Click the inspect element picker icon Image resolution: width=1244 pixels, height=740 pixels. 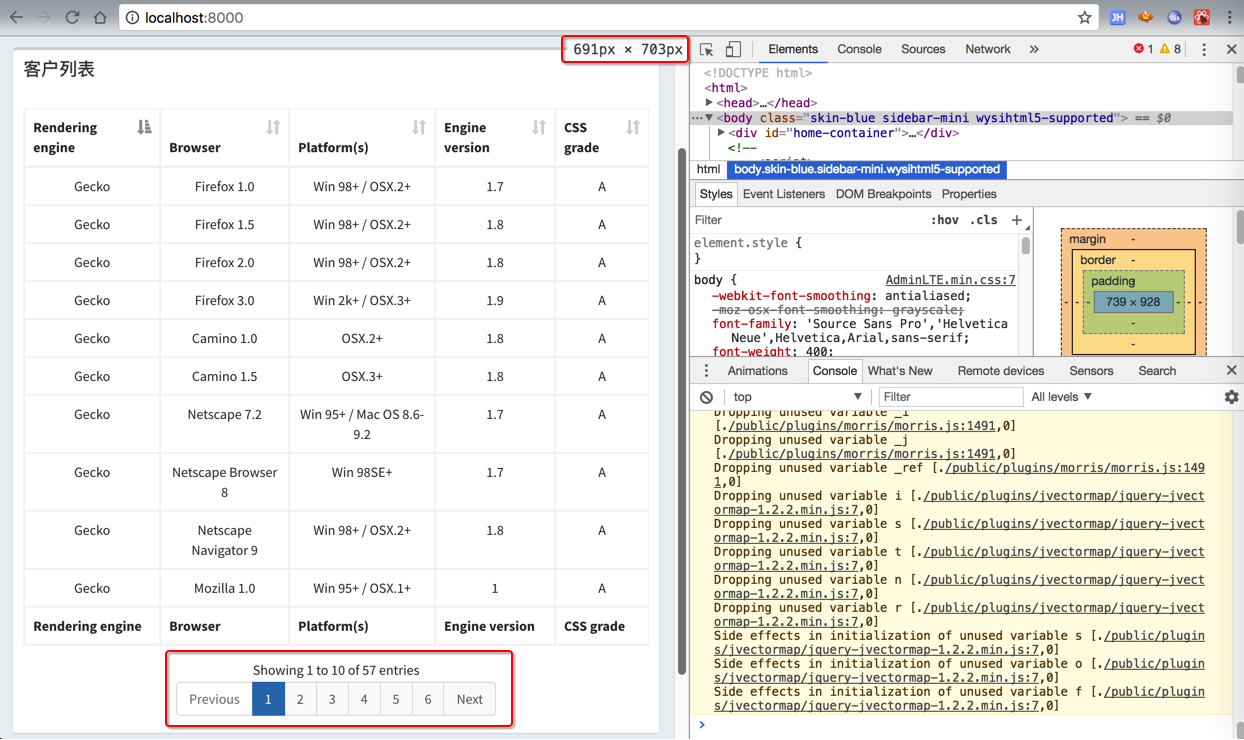(x=707, y=49)
